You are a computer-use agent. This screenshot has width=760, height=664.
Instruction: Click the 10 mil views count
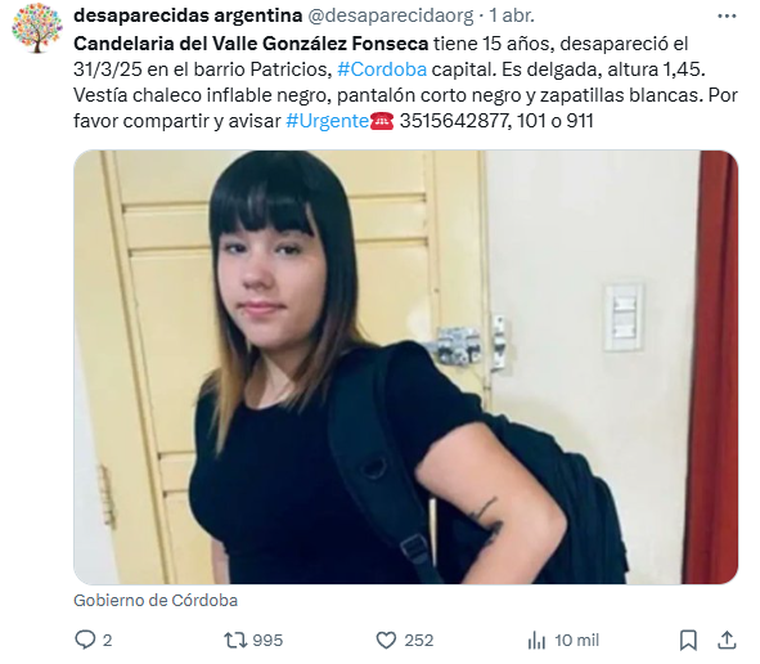577,640
